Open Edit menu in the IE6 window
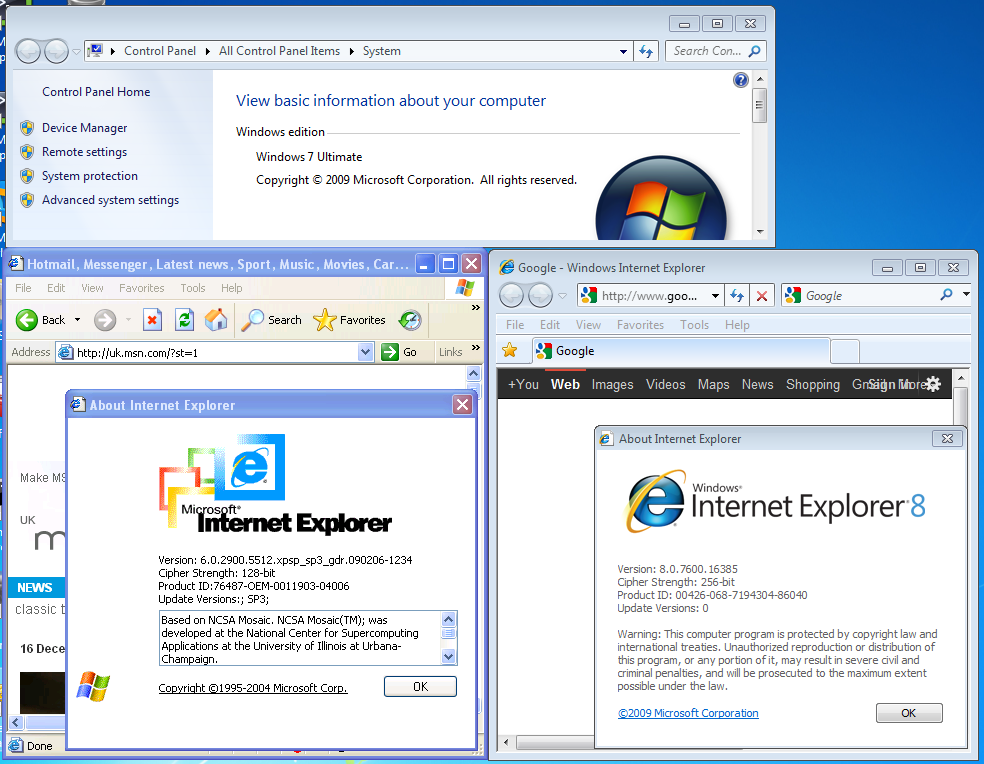 coord(56,288)
